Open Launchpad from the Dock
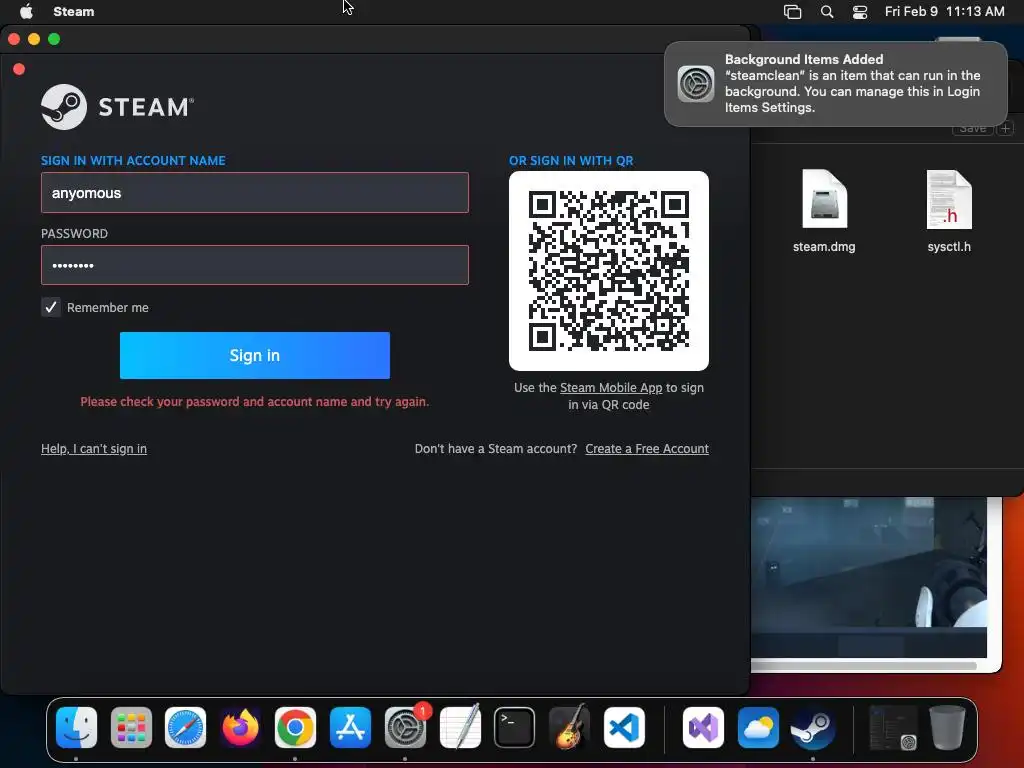1024x768 pixels. pyautogui.click(x=131, y=728)
